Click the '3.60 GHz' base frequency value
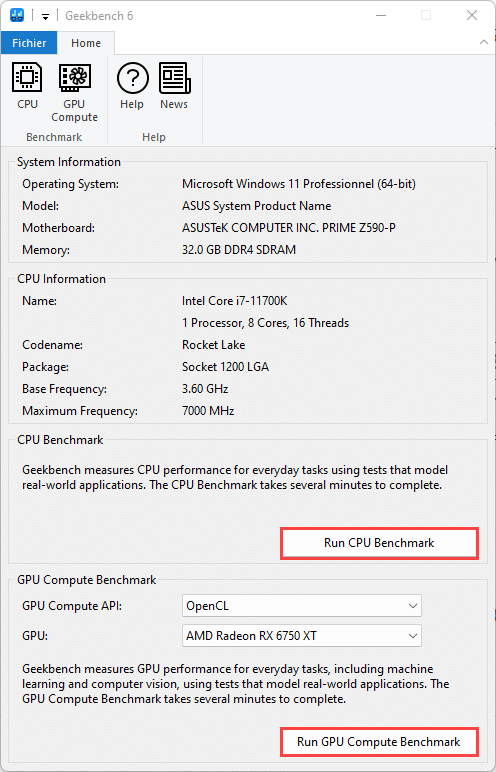Viewport: 496px width, 772px height. [x=205, y=389]
